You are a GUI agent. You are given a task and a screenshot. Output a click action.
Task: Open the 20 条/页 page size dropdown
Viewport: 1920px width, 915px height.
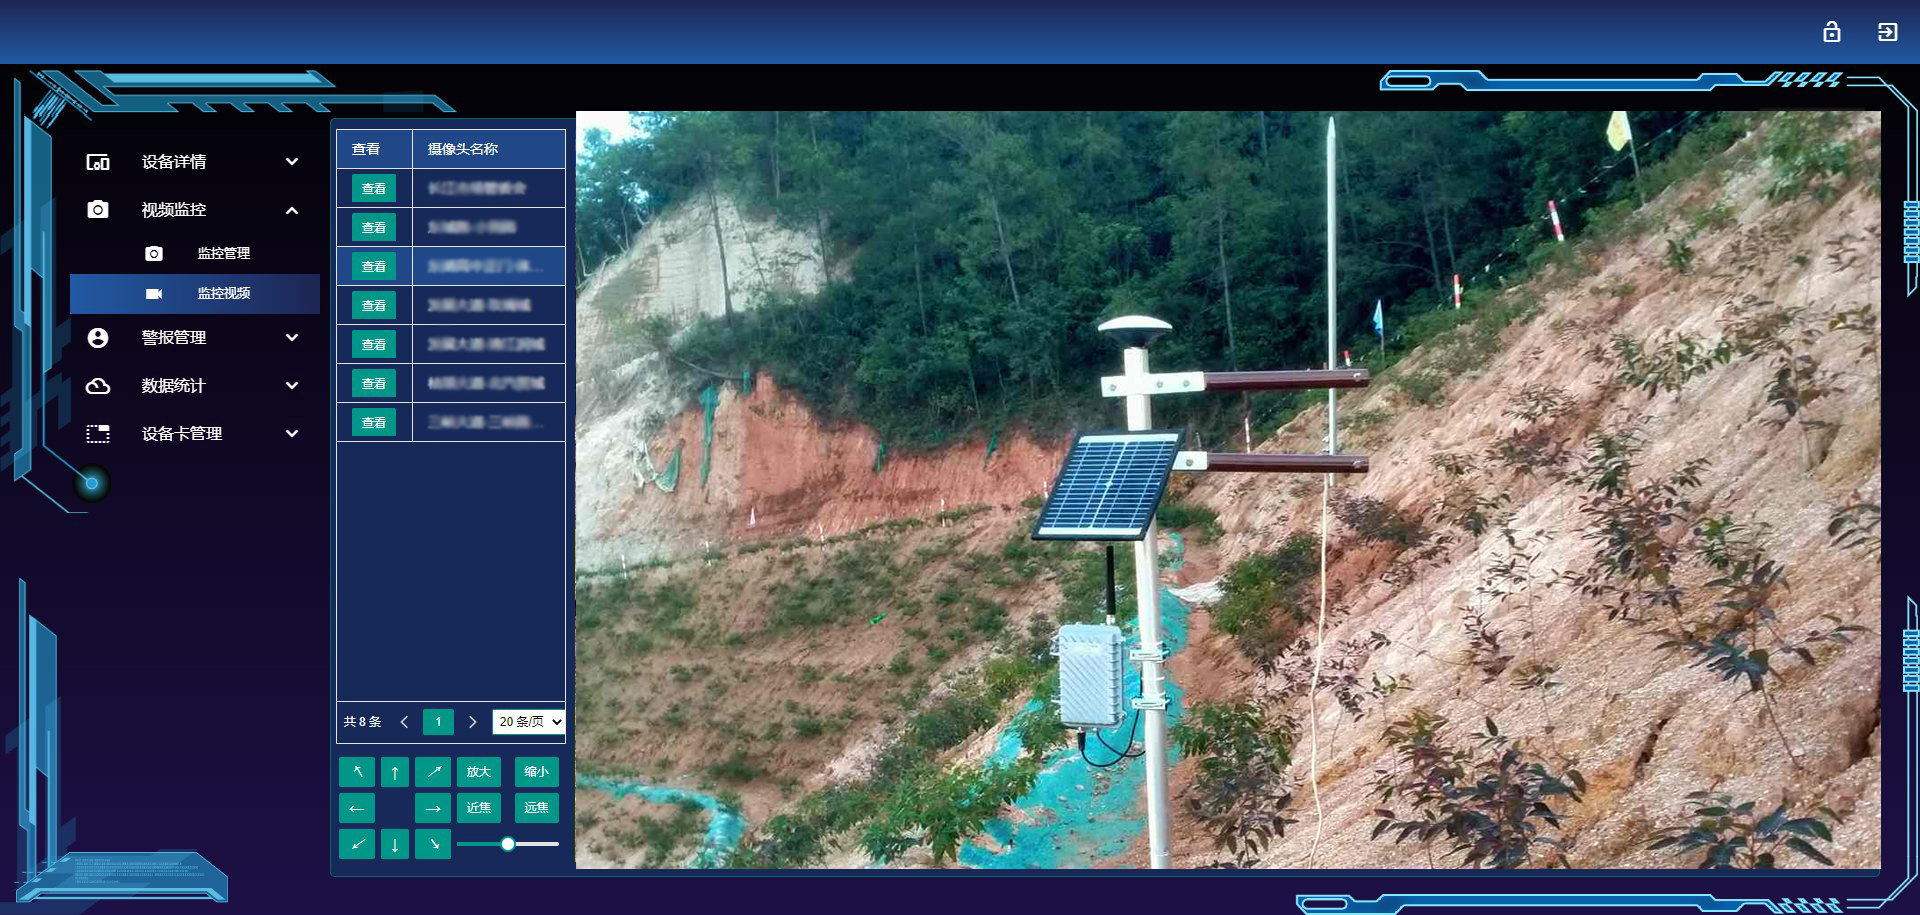click(529, 722)
